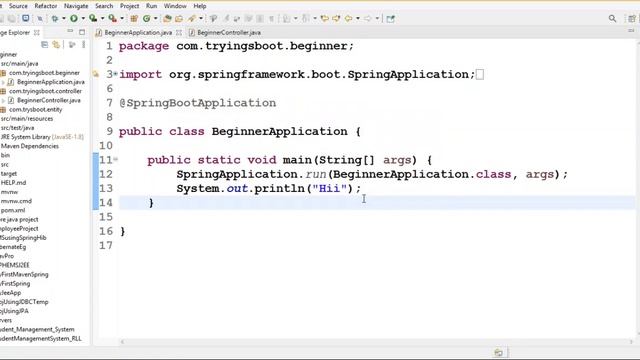
Task: Open the External Tools dropdown arrow
Action: click(122, 18)
